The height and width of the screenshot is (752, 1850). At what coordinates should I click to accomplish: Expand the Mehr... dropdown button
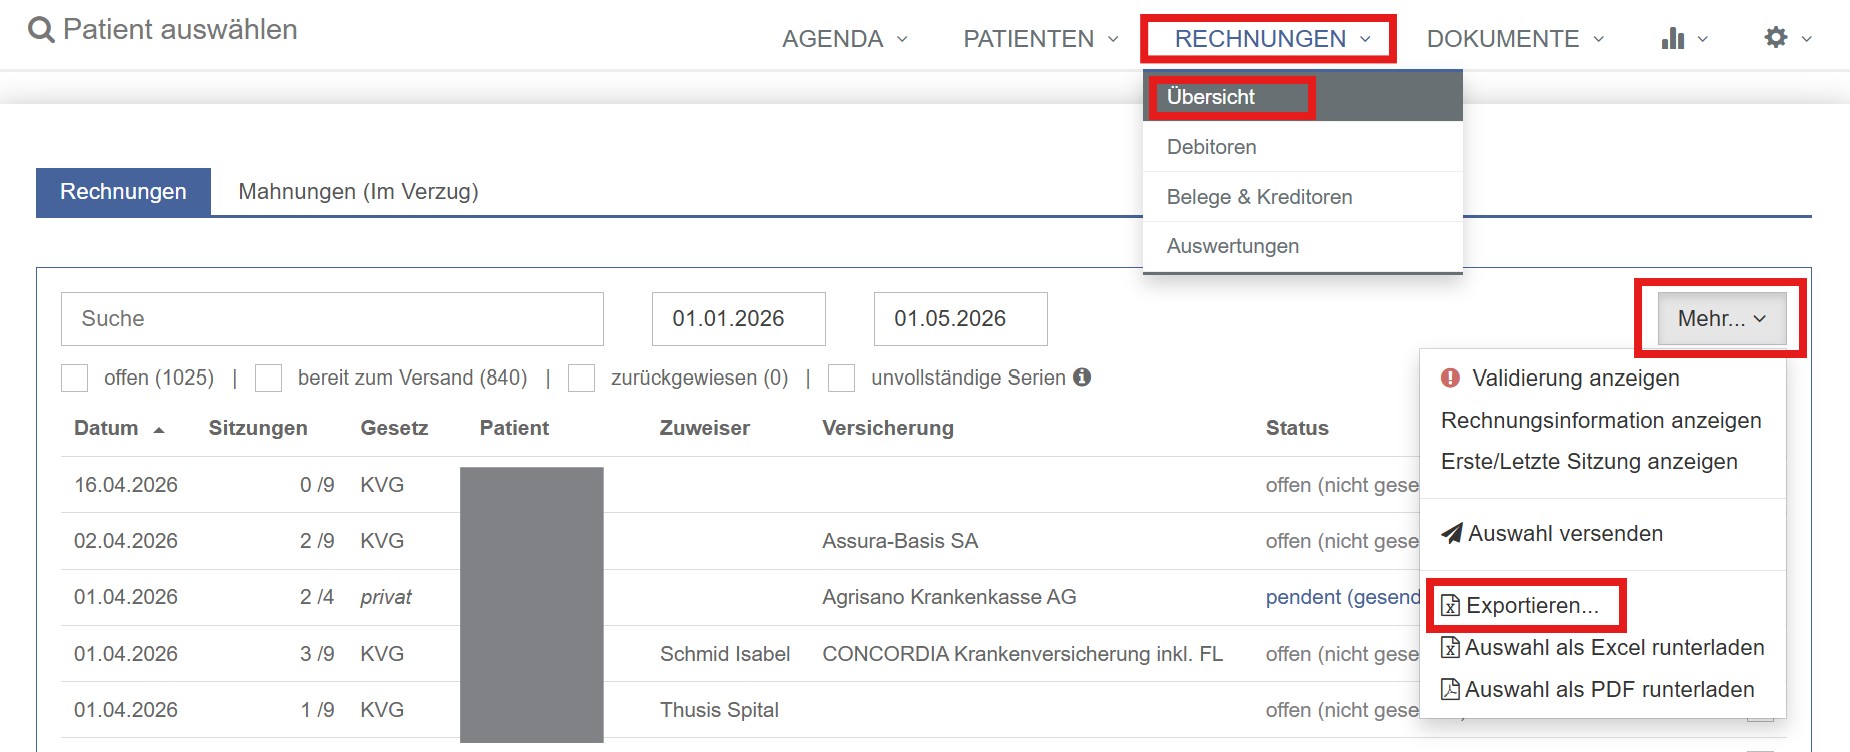click(x=1721, y=319)
